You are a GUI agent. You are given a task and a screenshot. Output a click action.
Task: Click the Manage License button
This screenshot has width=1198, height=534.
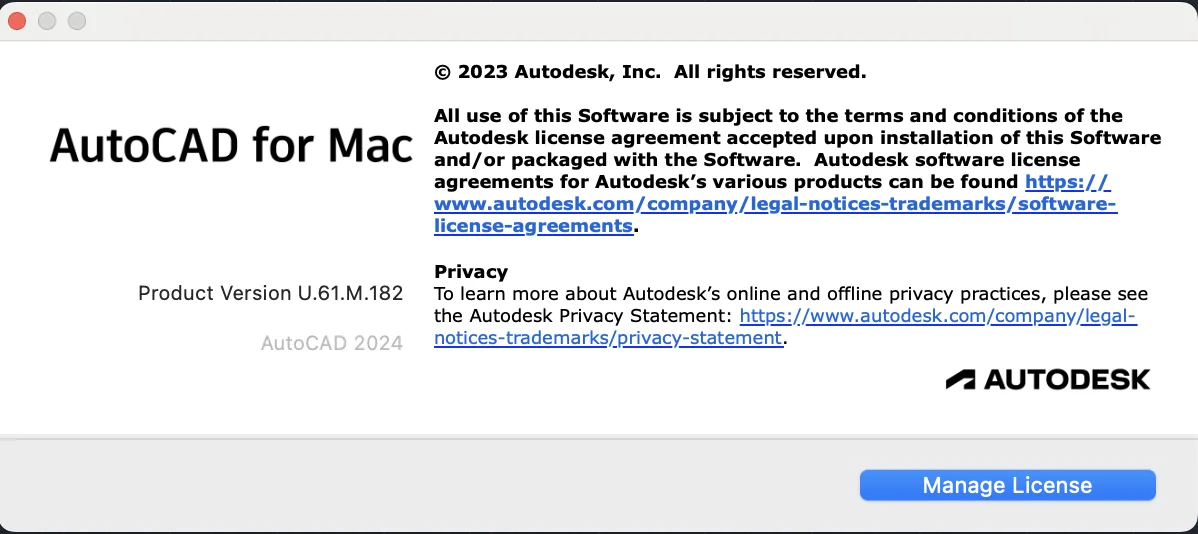1007,485
